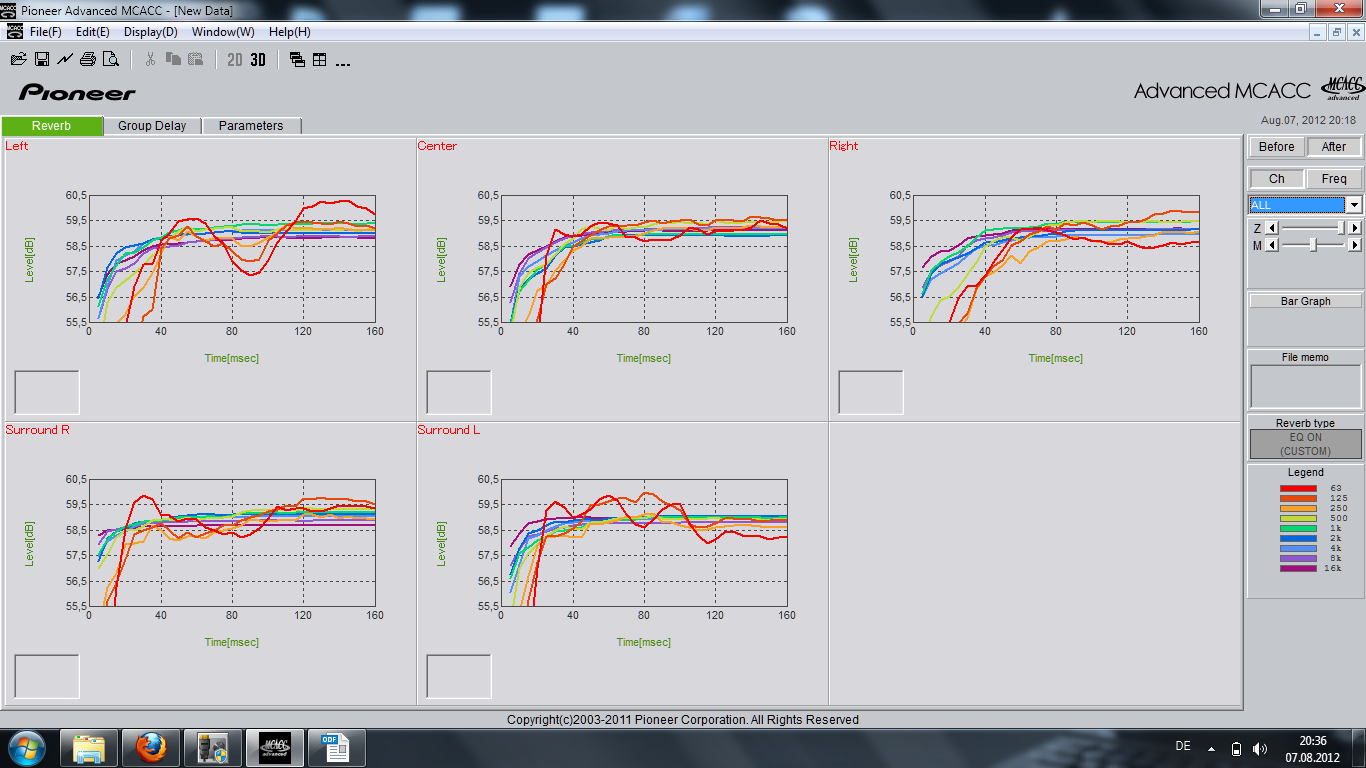
Task: Toggle the Before measurement view
Action: point(1276,147)
